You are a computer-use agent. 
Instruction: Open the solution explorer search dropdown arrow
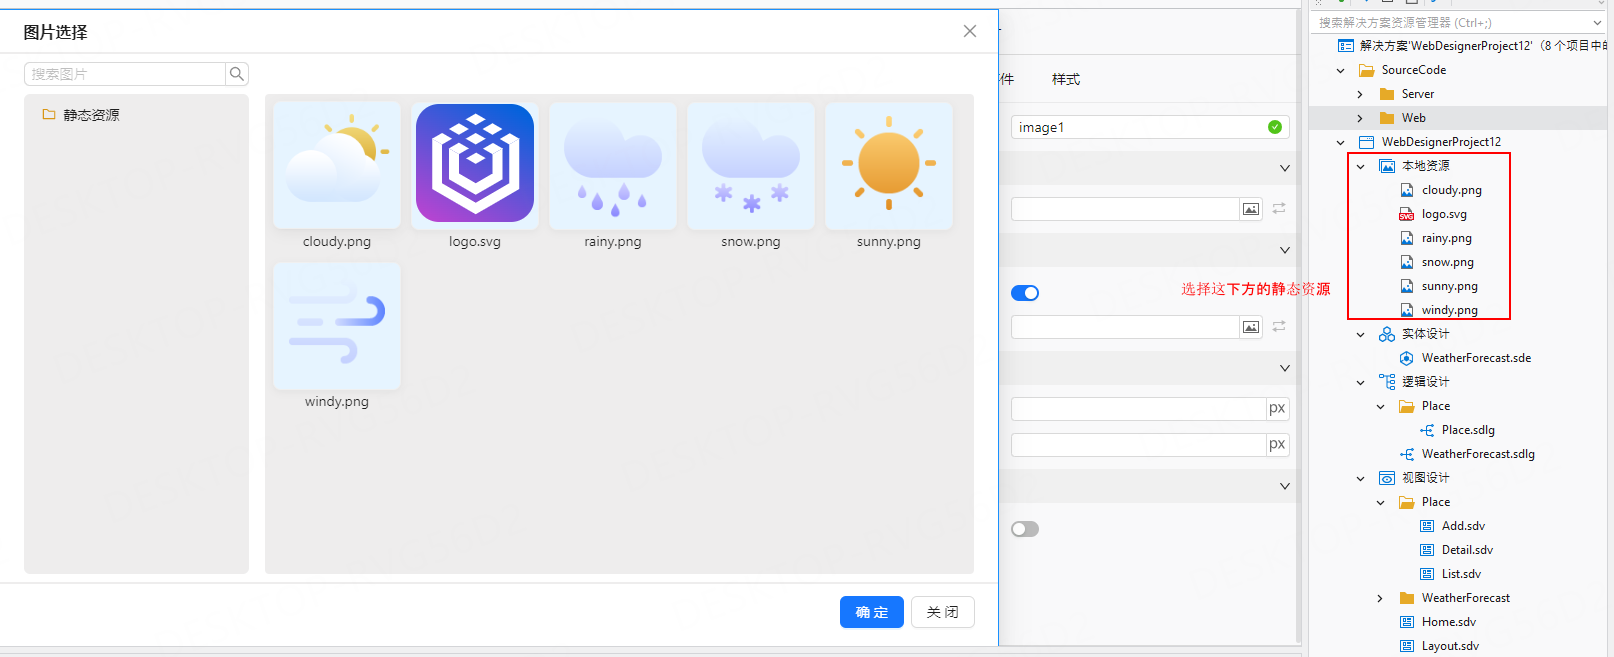pos(1597,22)
